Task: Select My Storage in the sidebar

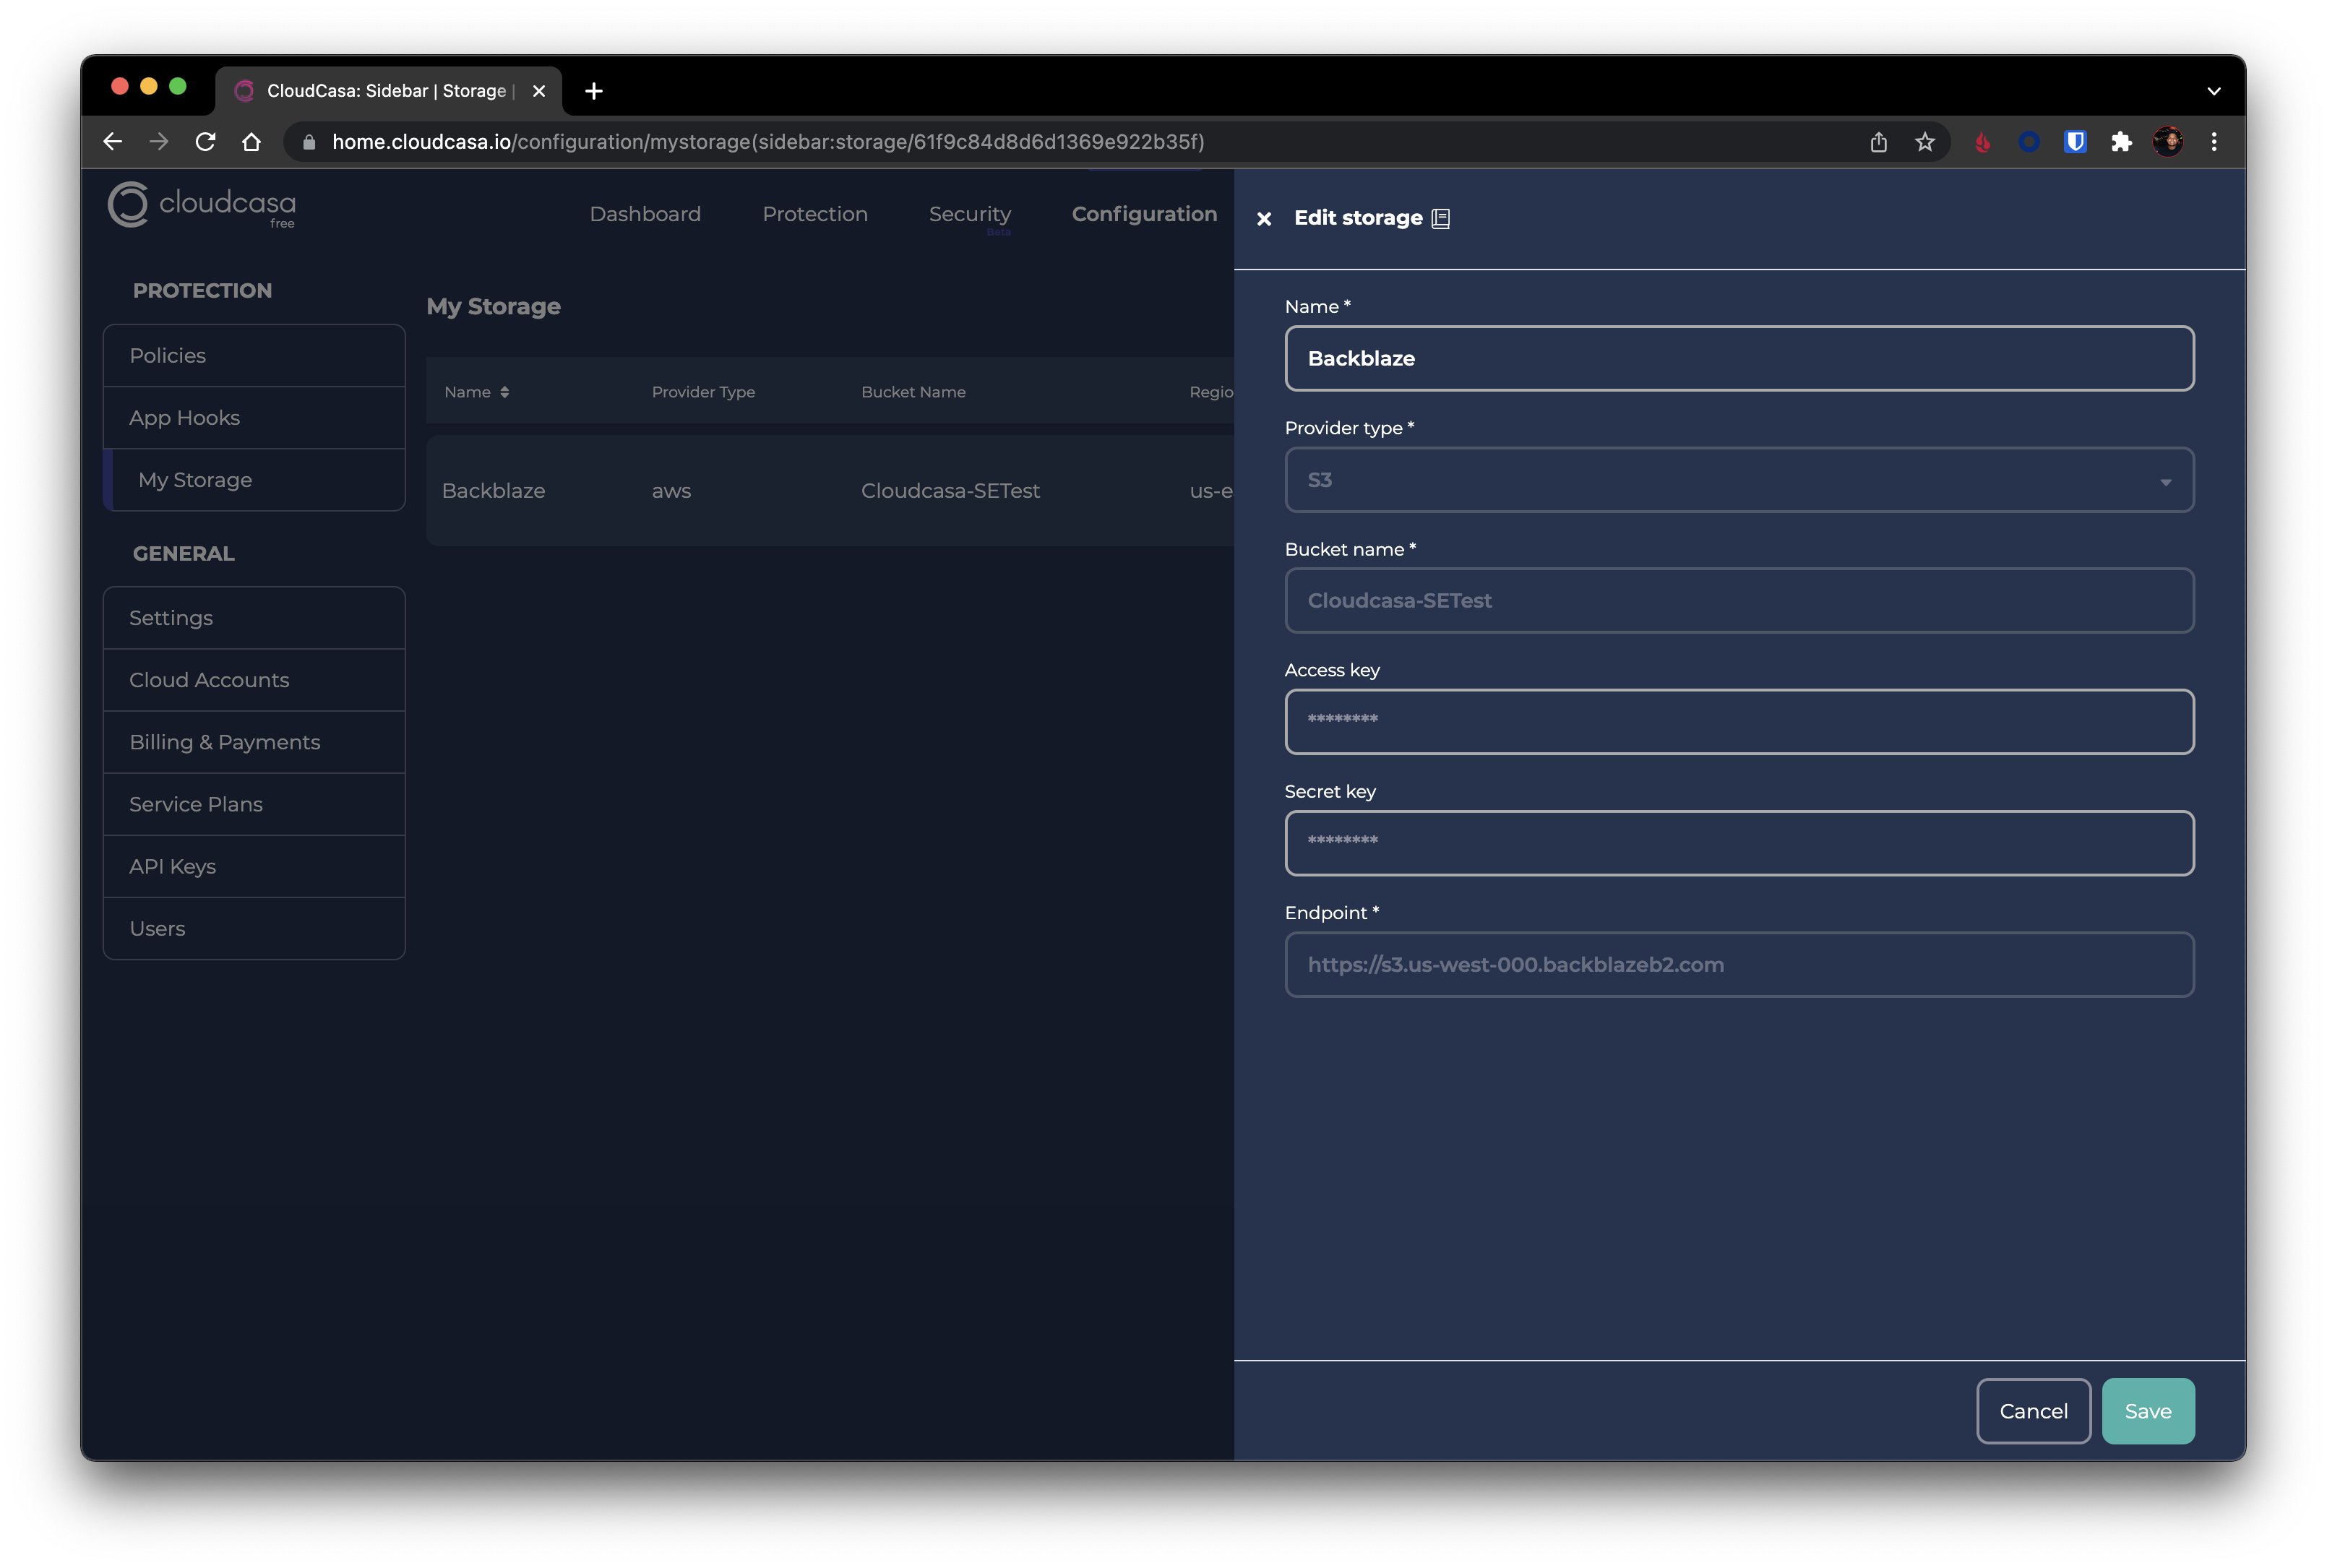Action: [x=254, y=480]
